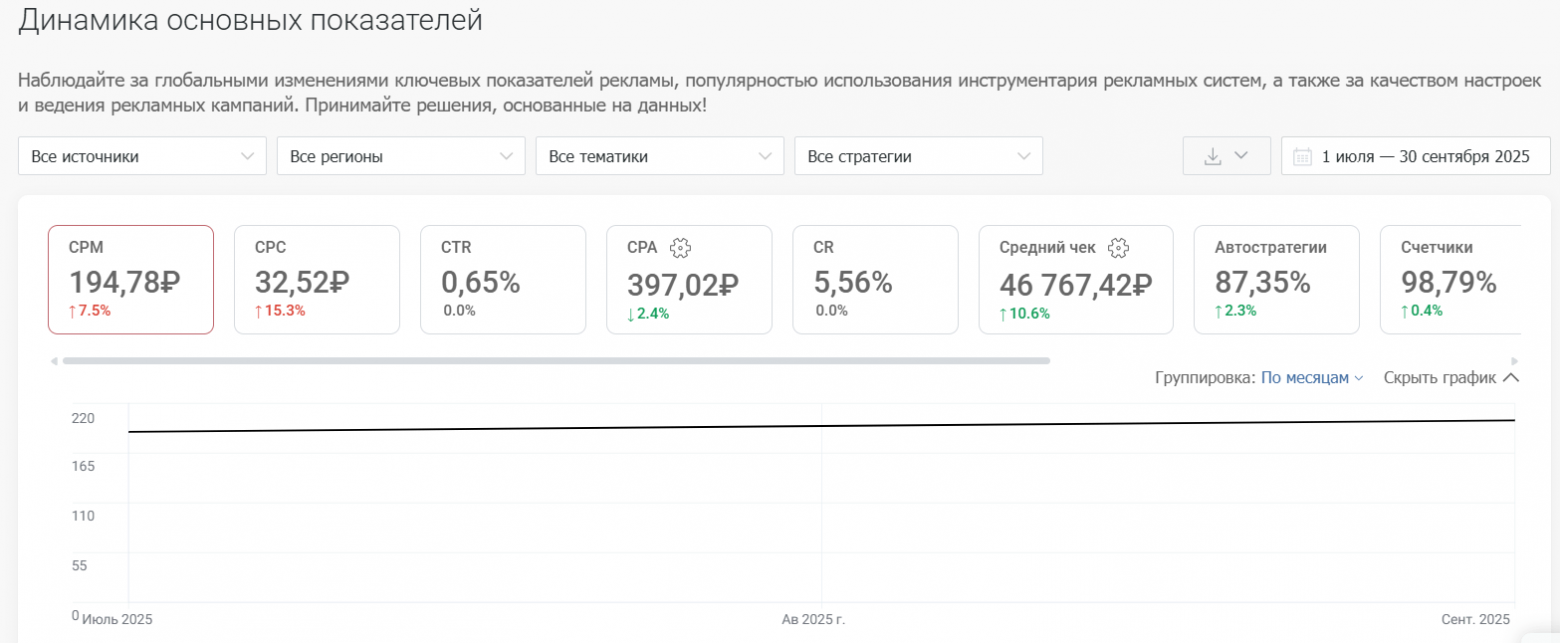Click the right scroll arrow under metric cards
1560x643 pixels.
(1515, 361)
